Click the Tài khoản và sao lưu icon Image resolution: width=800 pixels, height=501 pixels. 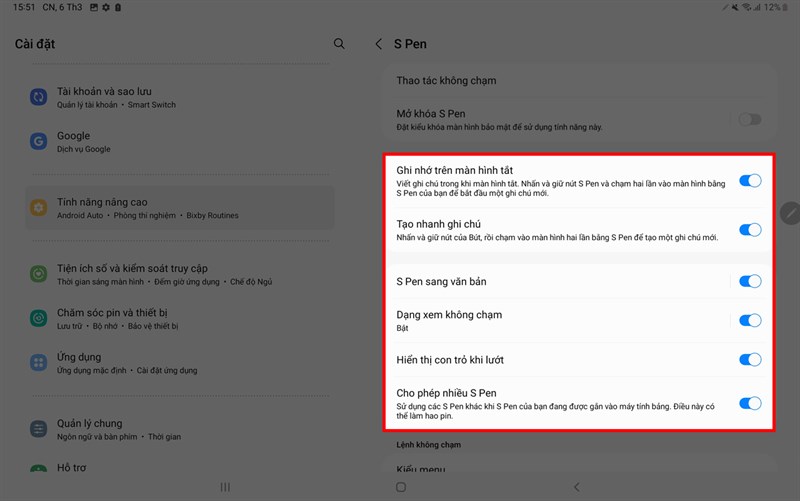[x=38, y=96]
